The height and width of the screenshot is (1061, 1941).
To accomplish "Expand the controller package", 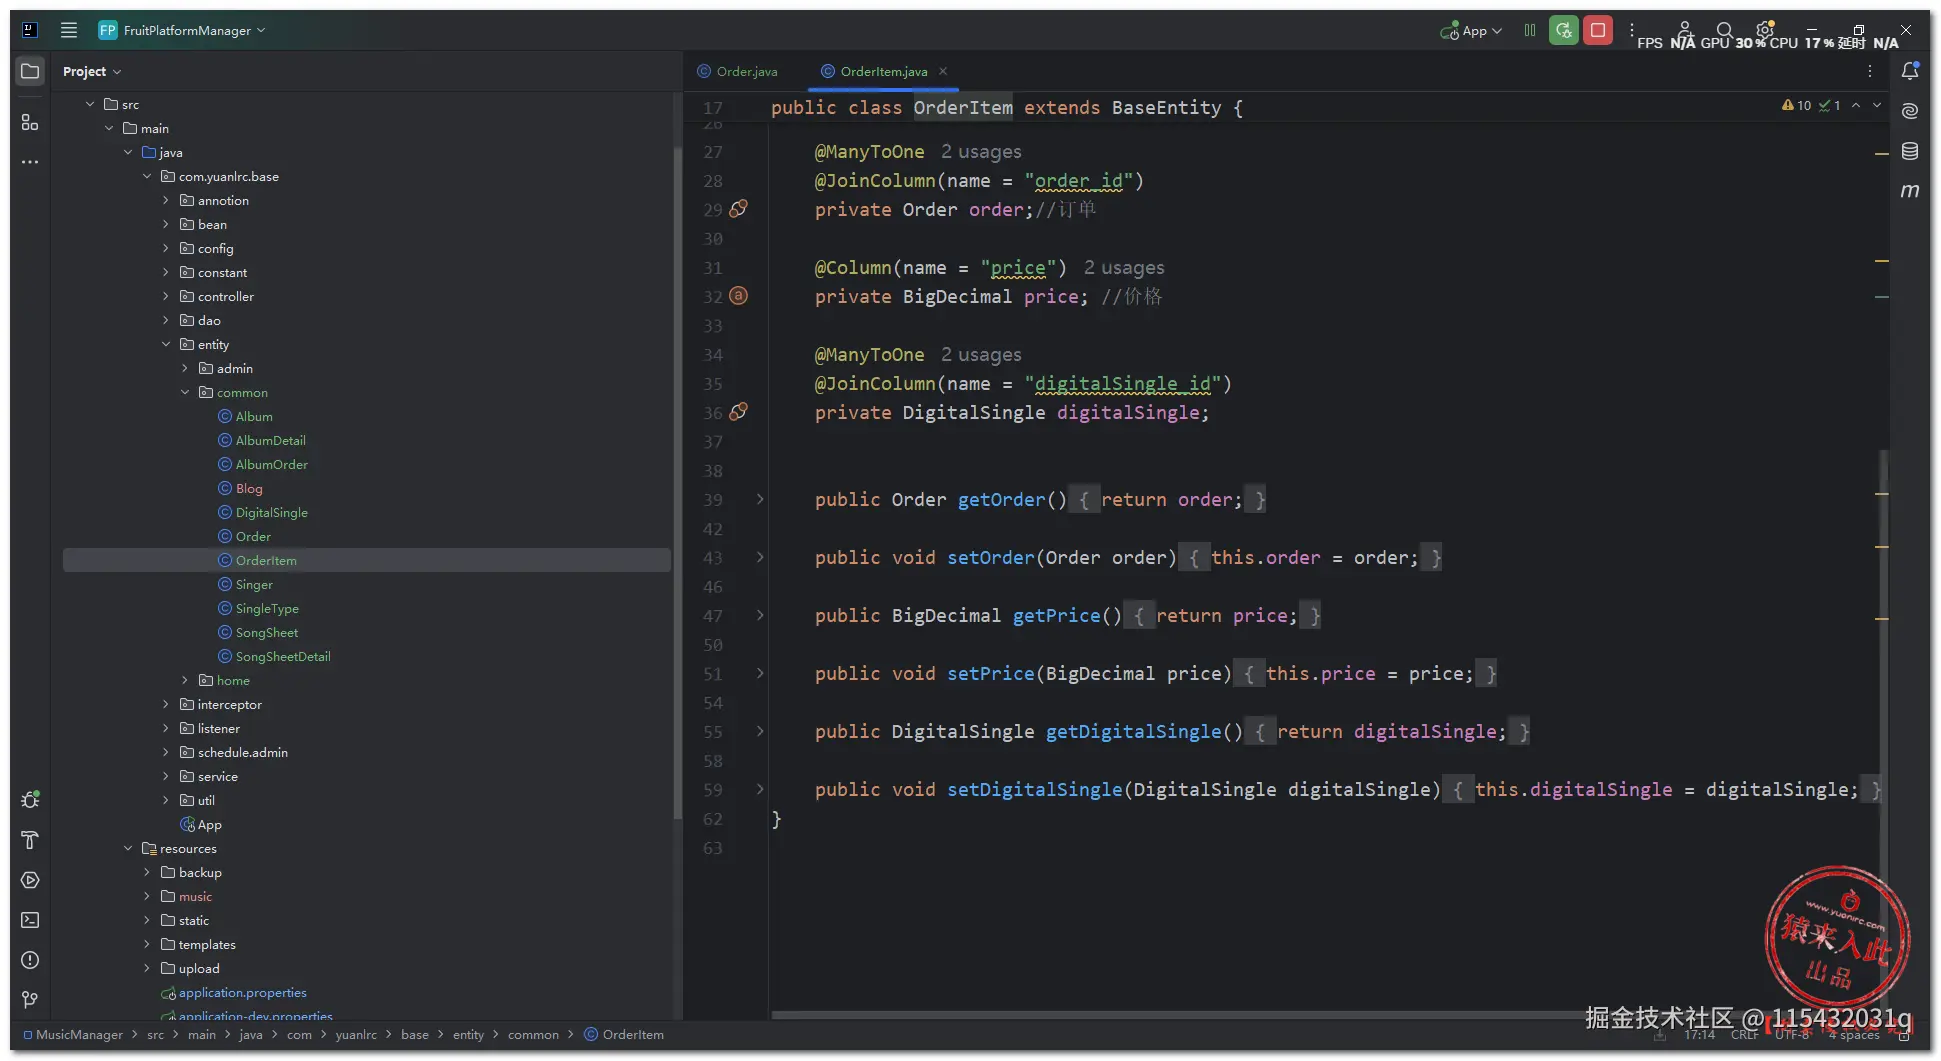I will [x=166, y=296].
